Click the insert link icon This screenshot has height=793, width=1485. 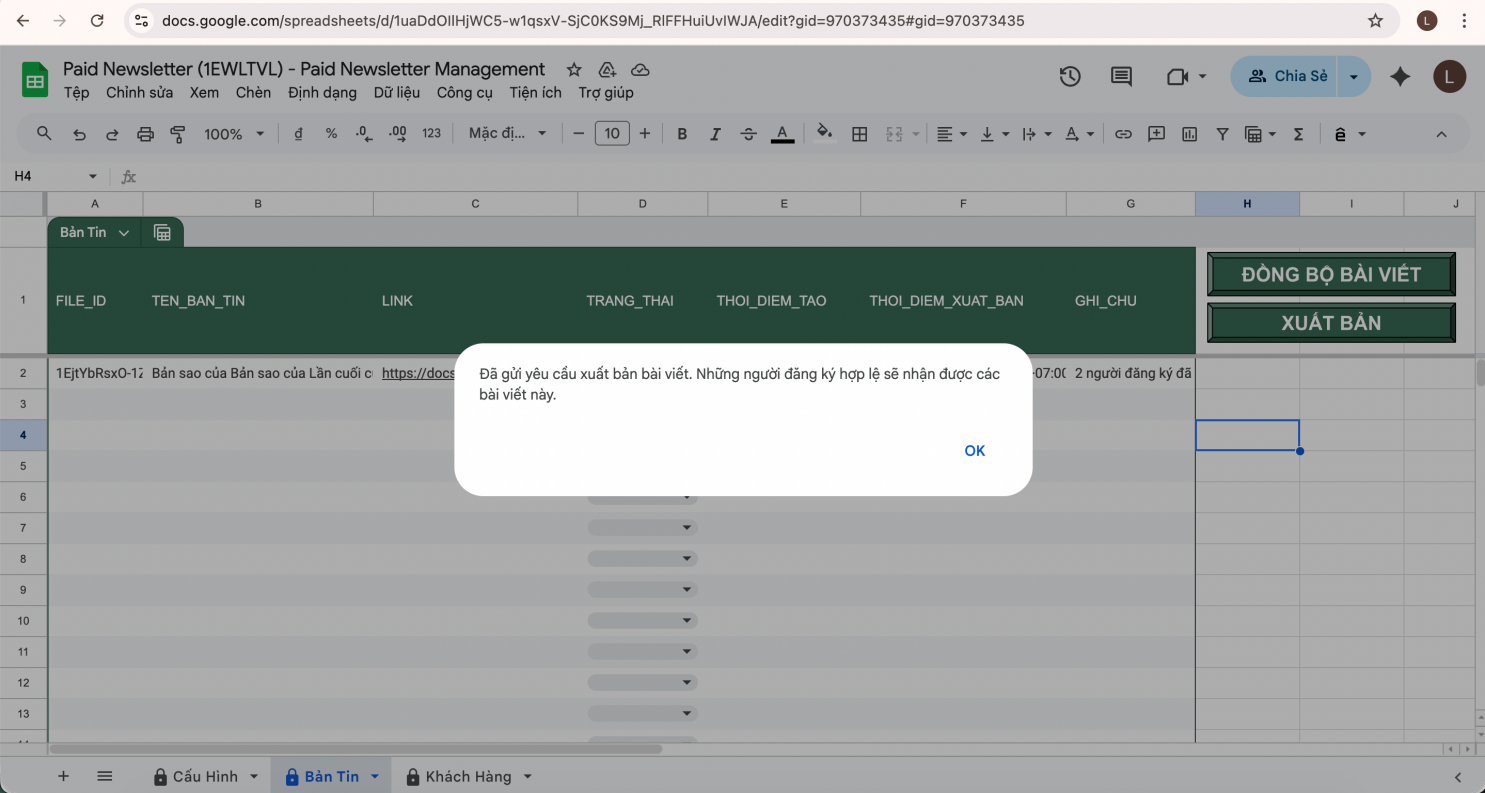tap(1124, 133)
